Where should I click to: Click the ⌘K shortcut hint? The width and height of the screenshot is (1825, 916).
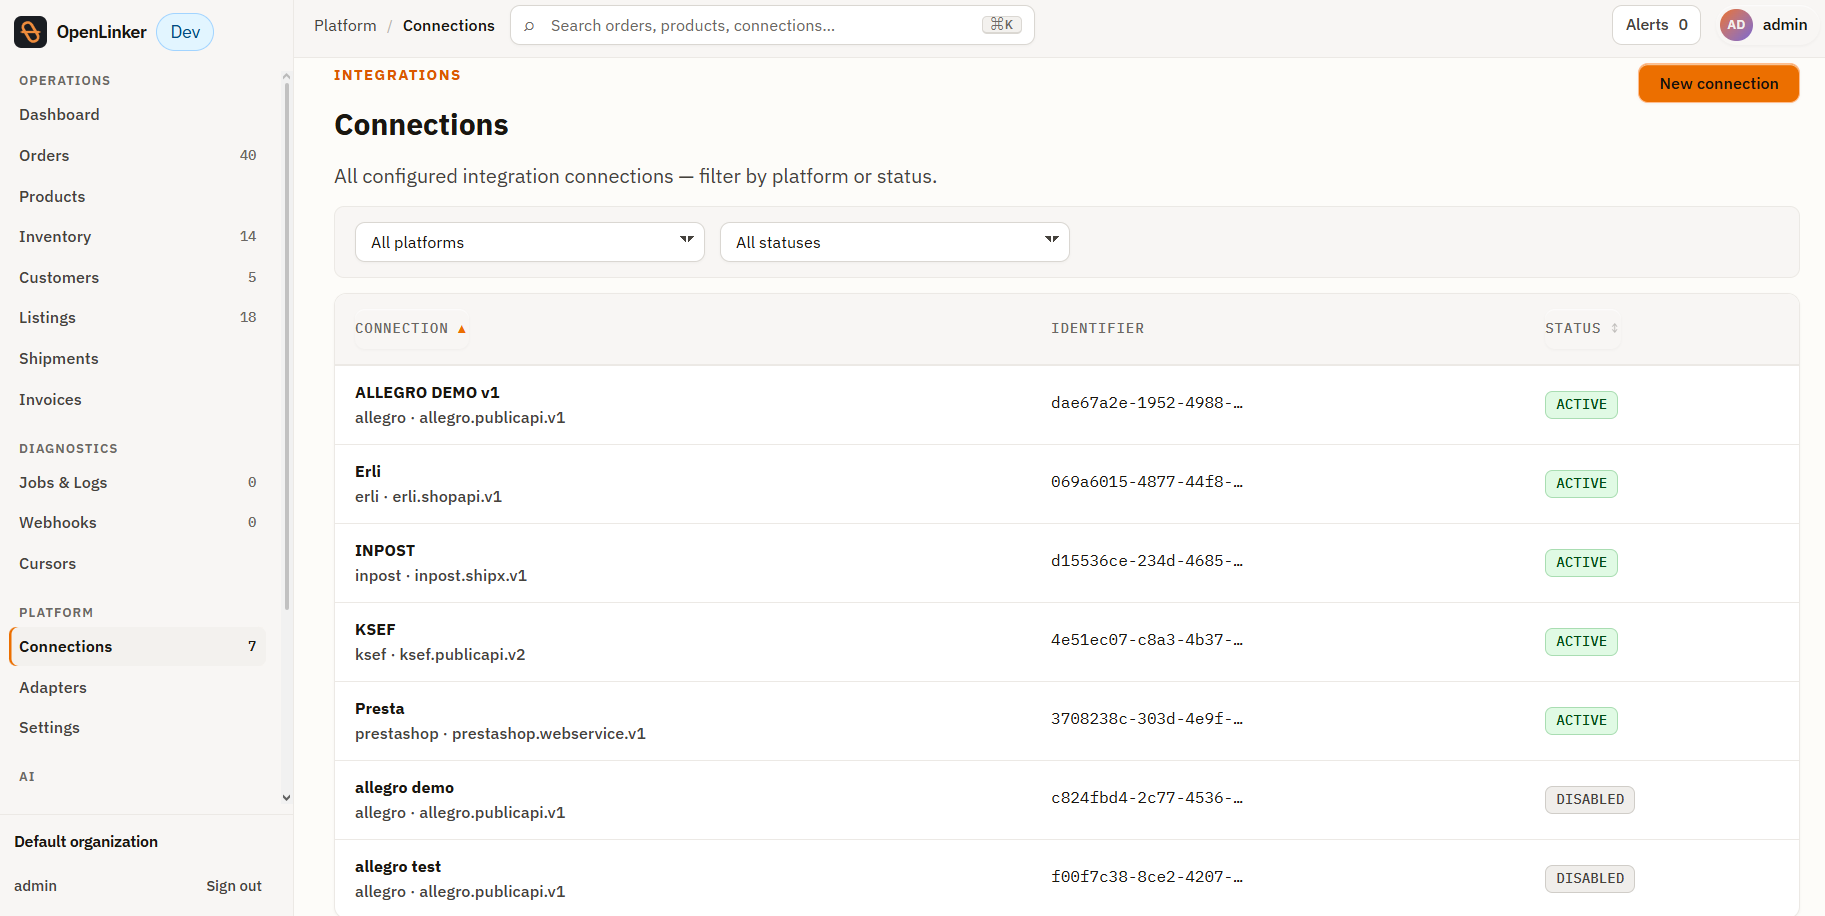coord(1001,25)
